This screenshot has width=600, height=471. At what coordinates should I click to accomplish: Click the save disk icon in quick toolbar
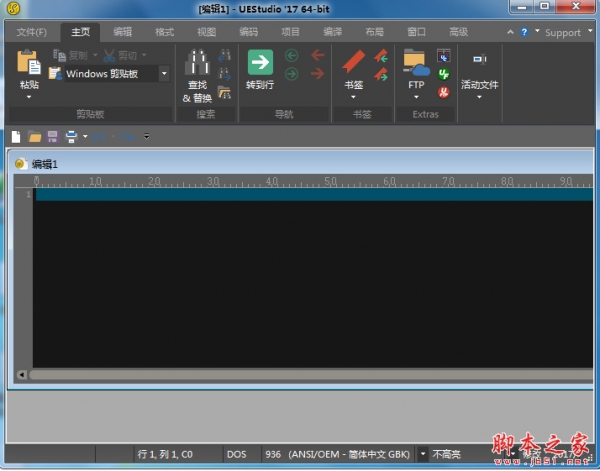coord(52,136)
